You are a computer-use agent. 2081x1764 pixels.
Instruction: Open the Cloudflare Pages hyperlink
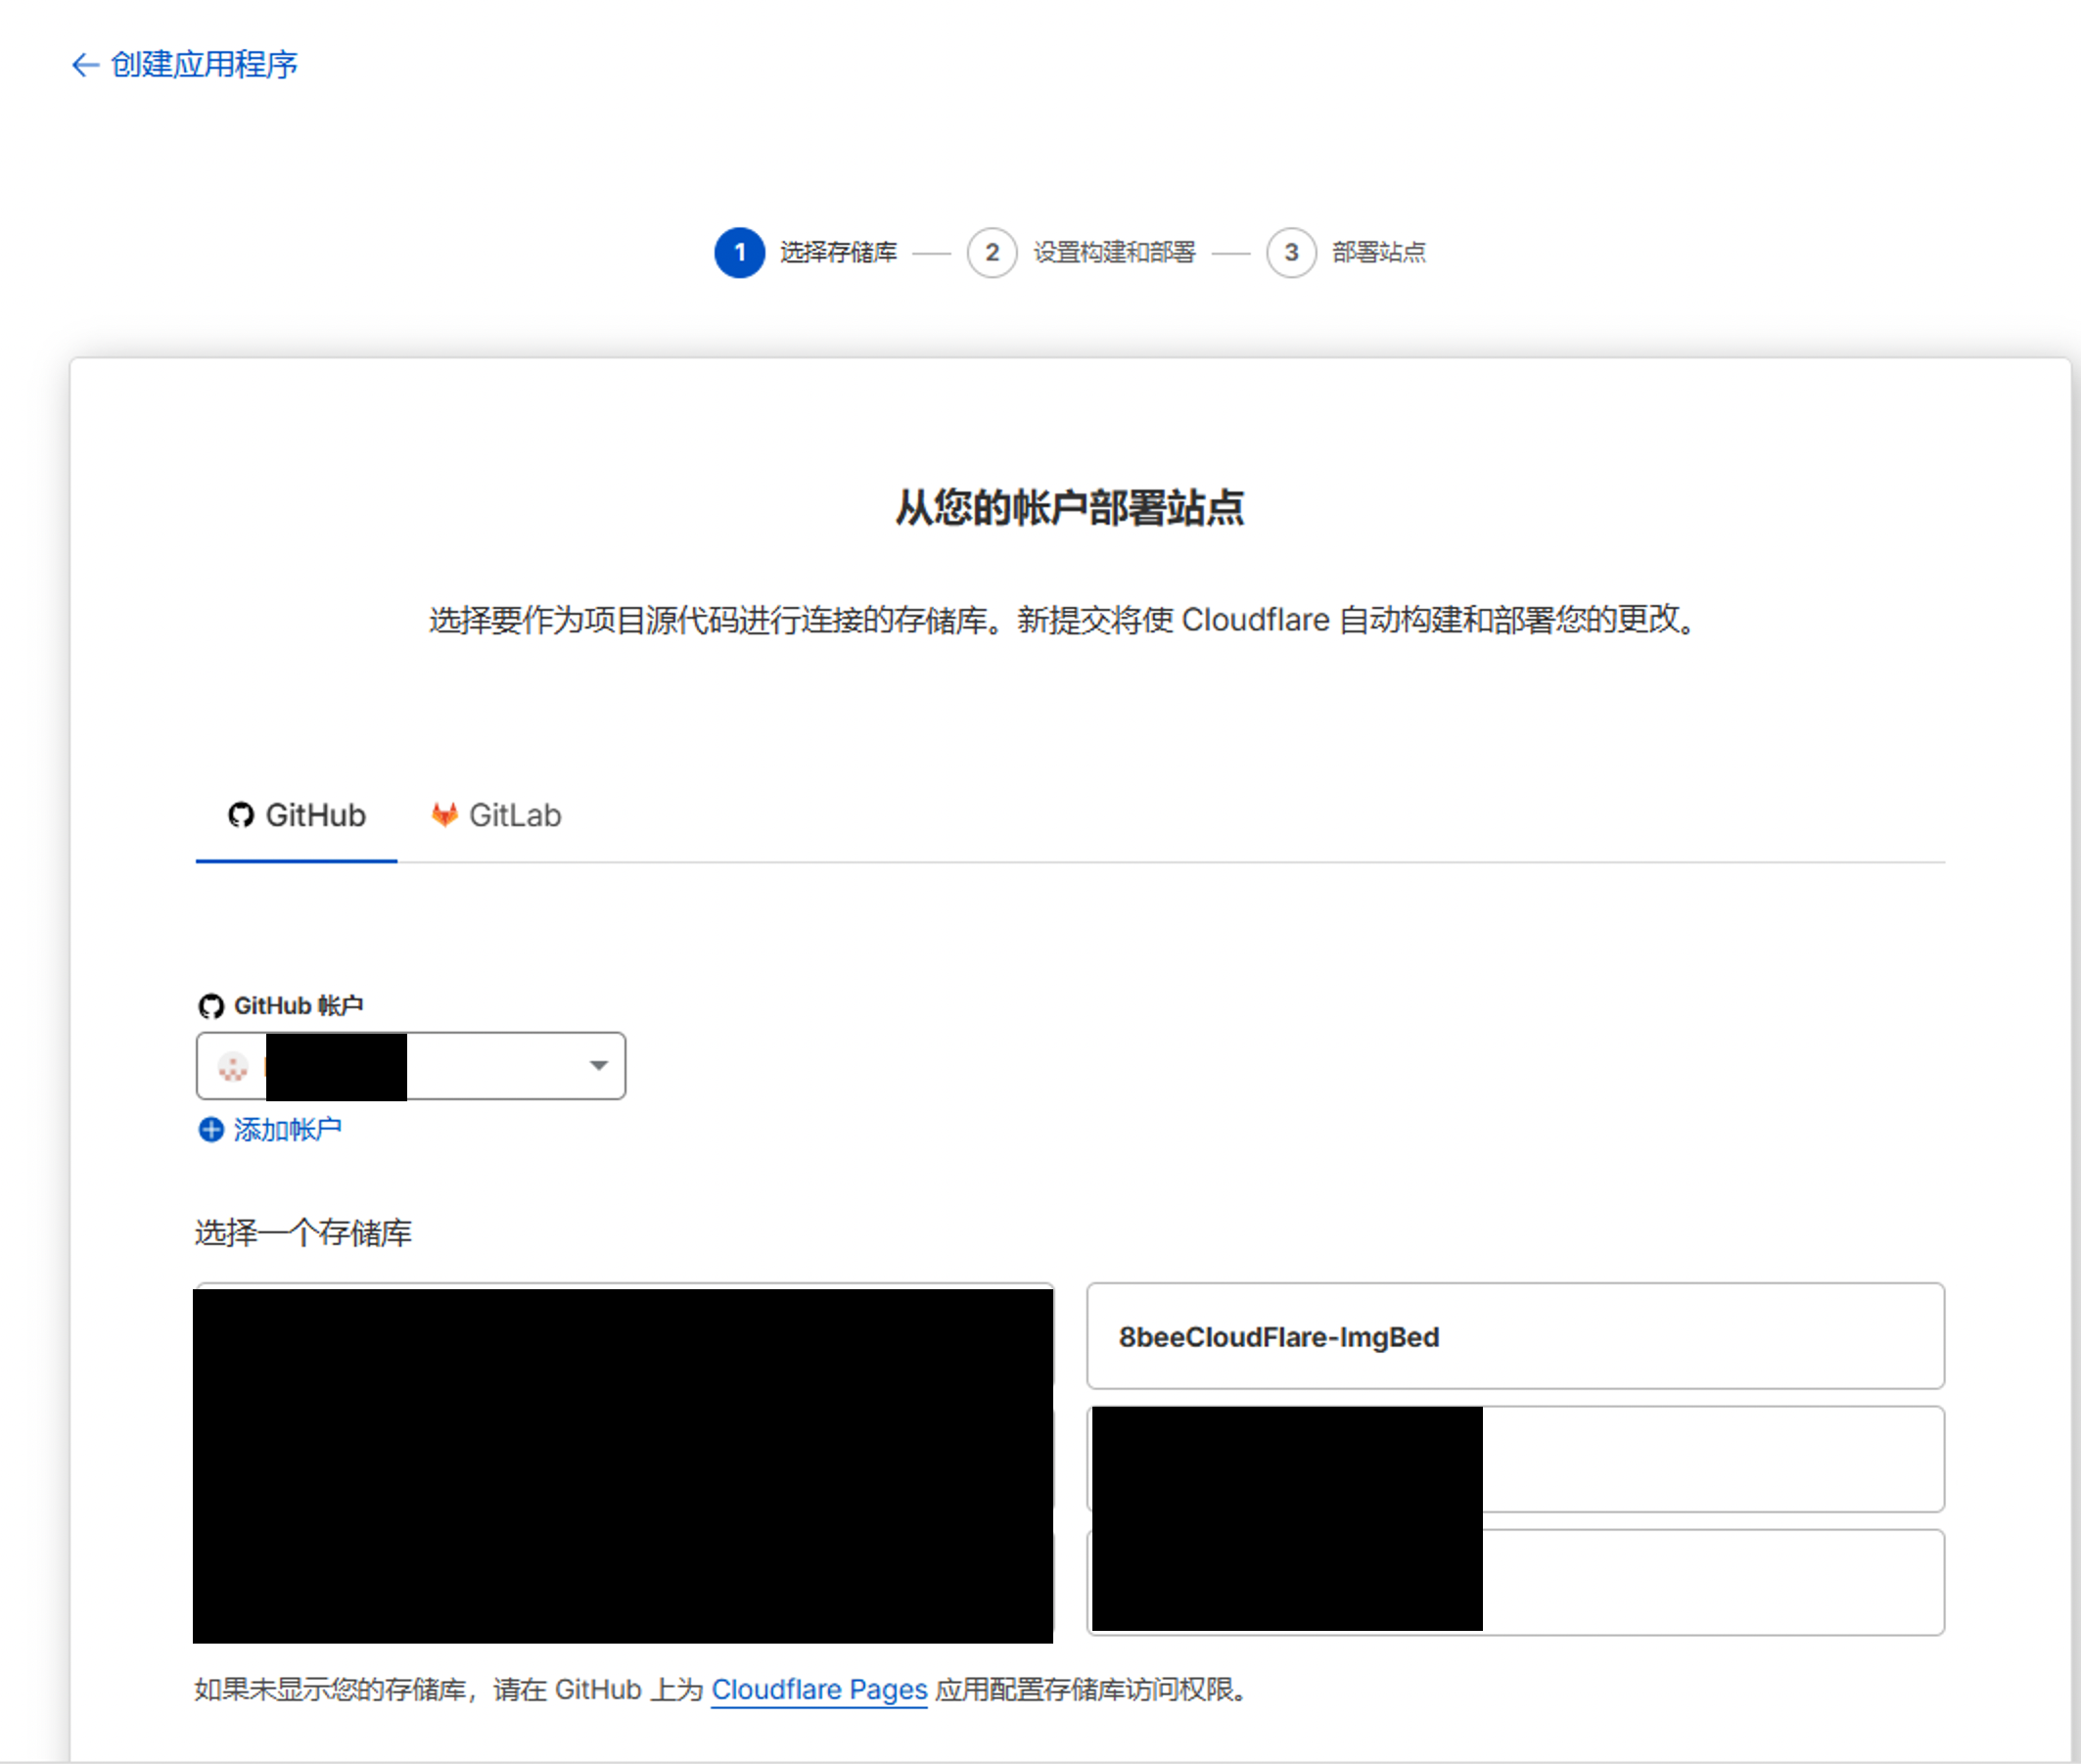818,1690
